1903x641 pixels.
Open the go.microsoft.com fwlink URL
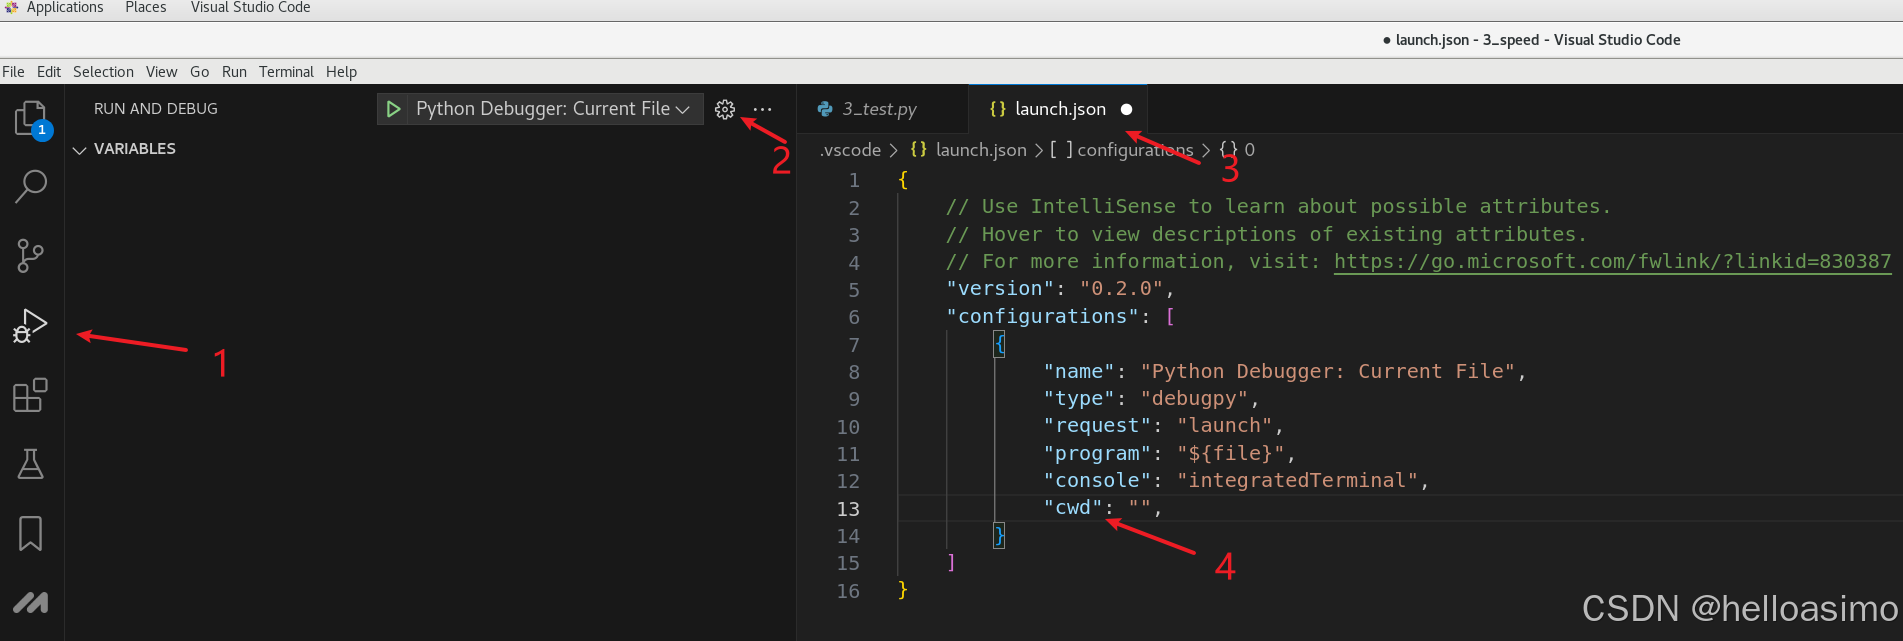pyautogui.click(x=1612, y=261)
